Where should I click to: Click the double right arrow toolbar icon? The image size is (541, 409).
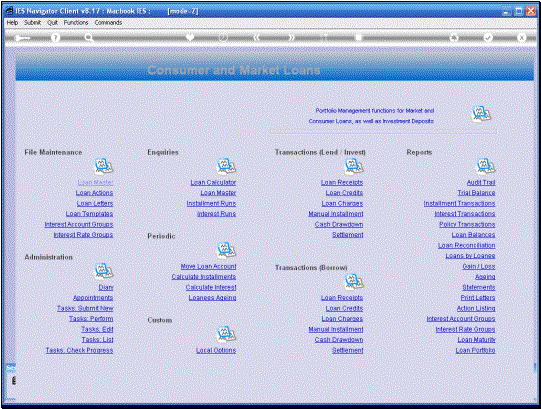click(x=292, y=37)
